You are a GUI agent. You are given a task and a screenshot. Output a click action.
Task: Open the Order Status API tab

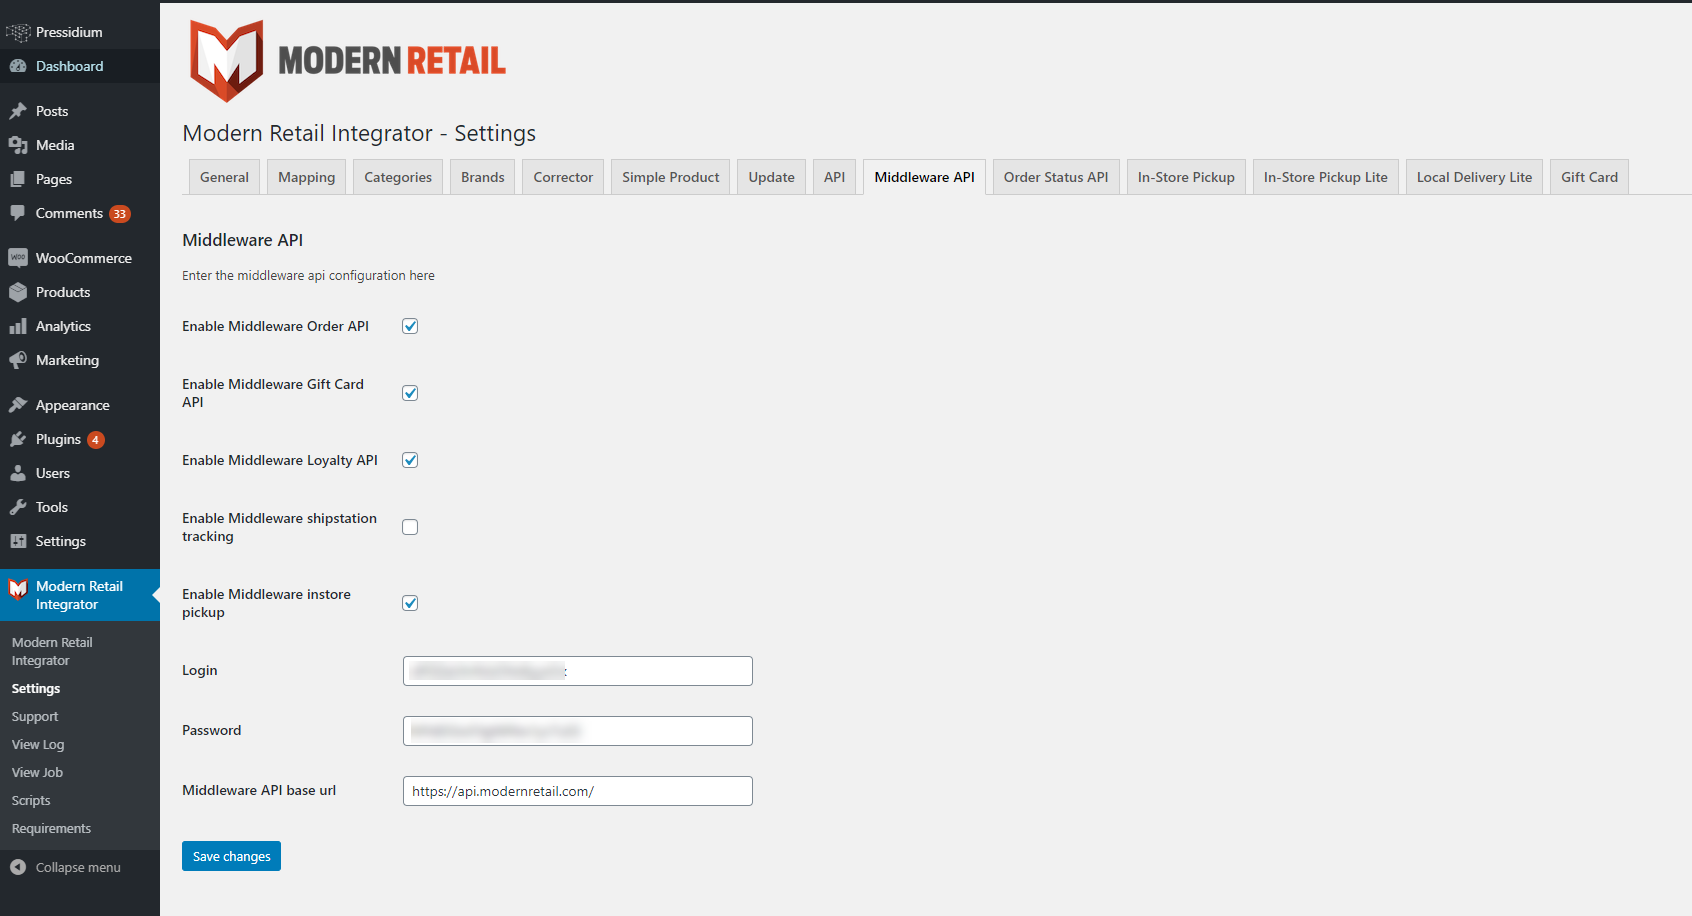coord(1056,177)
